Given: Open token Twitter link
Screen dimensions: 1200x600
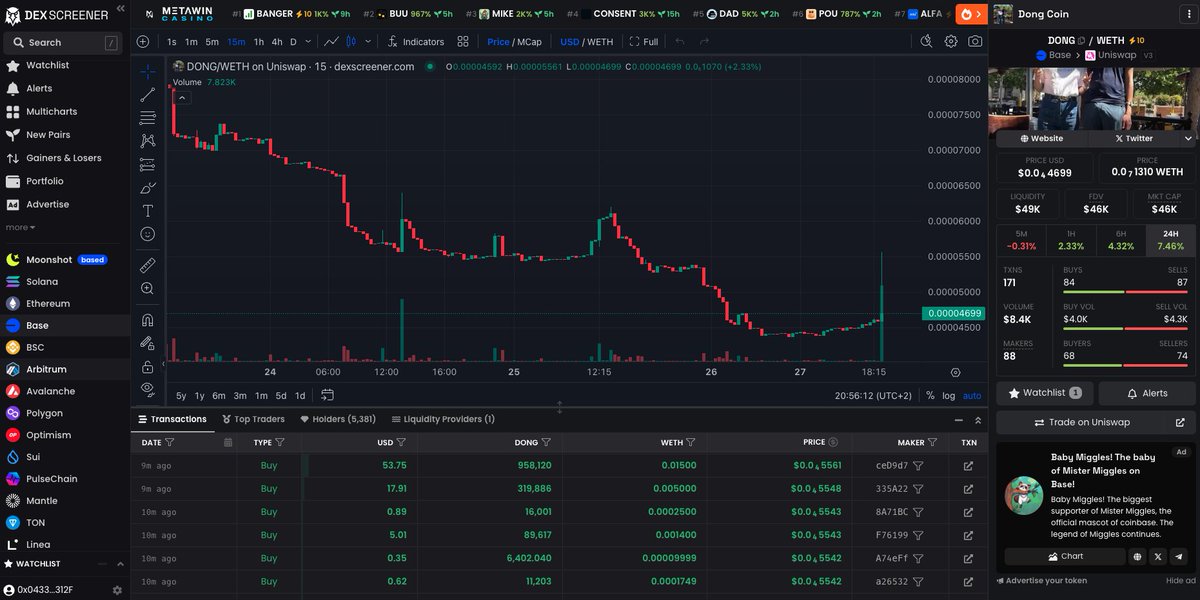Looking at the screenshot, I should coord(1134,139).
